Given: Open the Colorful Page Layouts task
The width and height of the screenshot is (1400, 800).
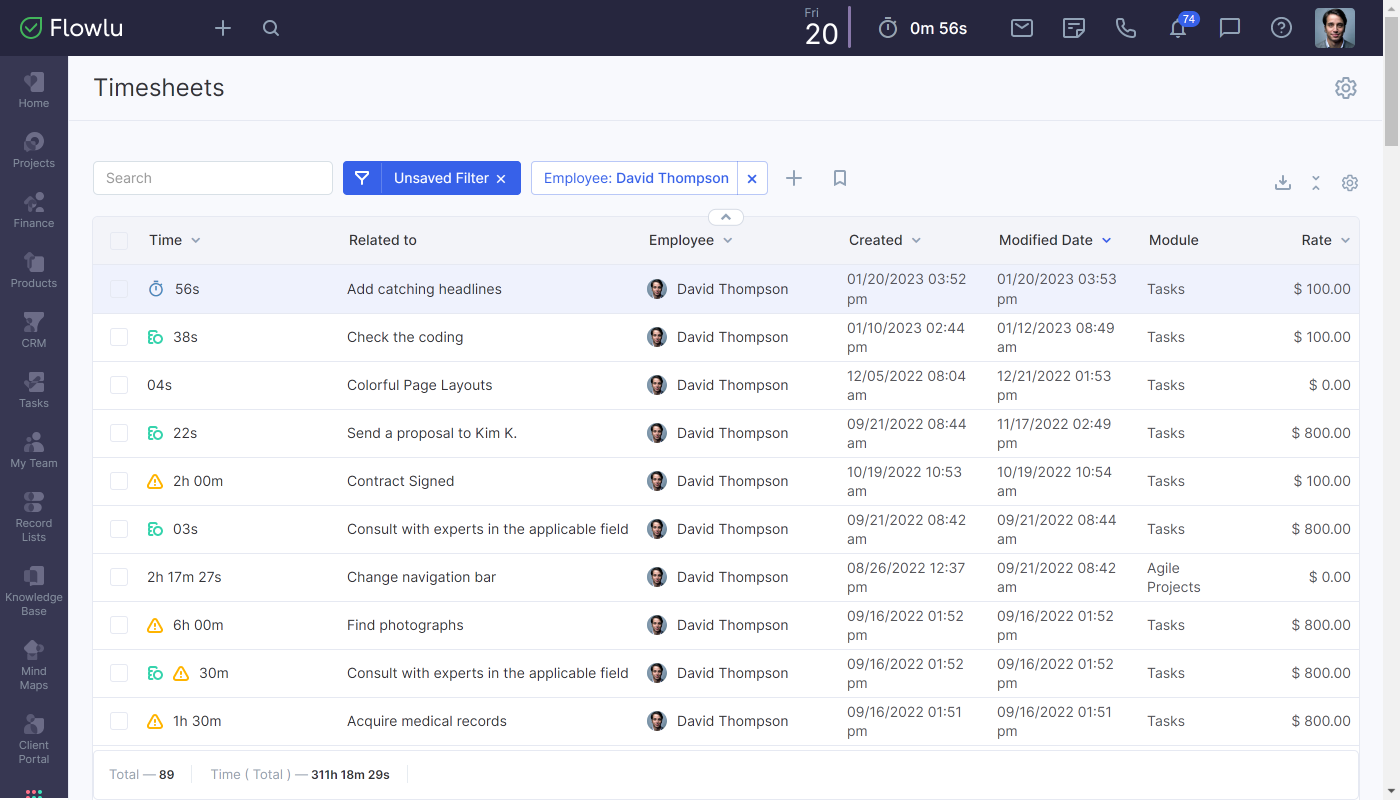Looking at the screenshot, I should (x=419, y=385).
